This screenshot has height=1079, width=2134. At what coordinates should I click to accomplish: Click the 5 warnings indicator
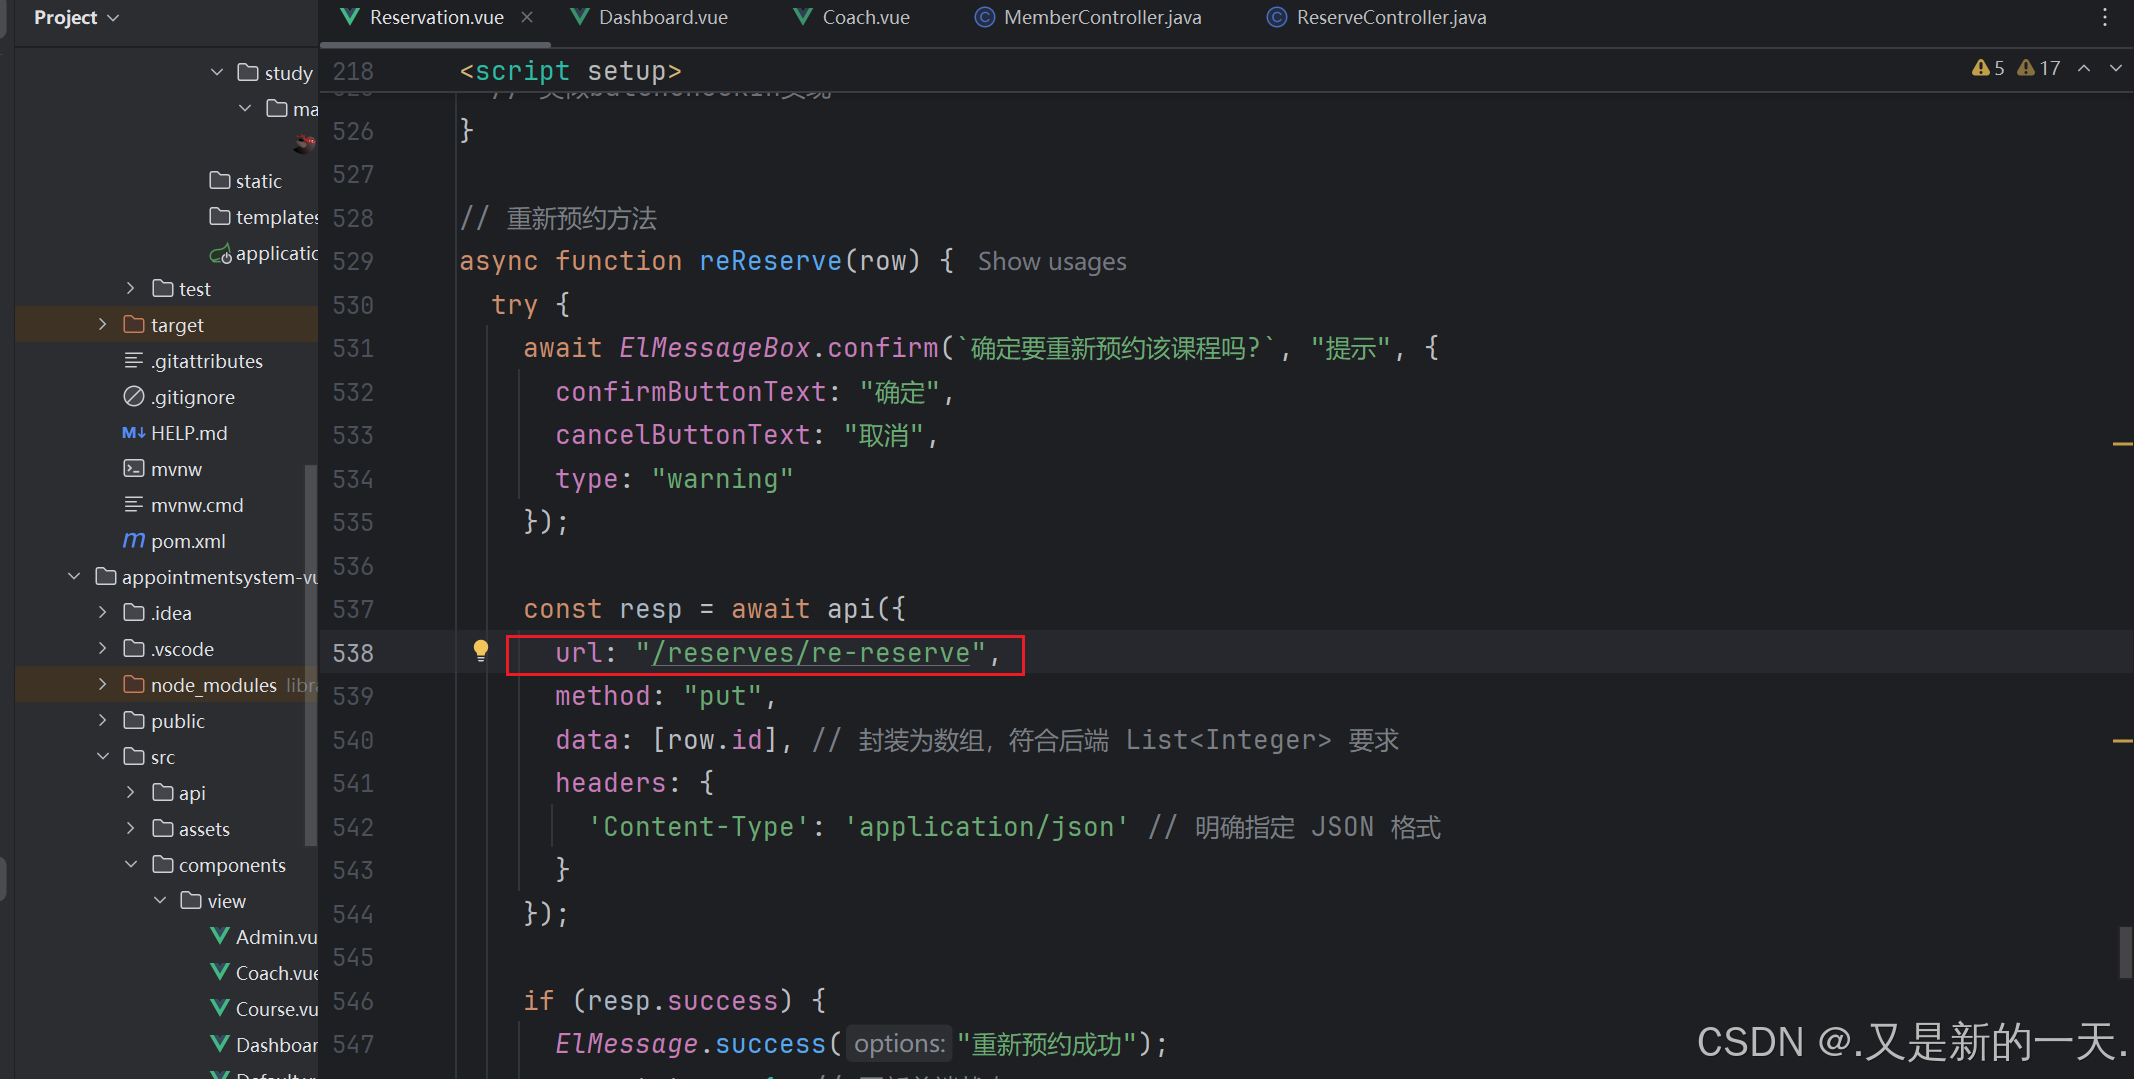click(1988, 68)
